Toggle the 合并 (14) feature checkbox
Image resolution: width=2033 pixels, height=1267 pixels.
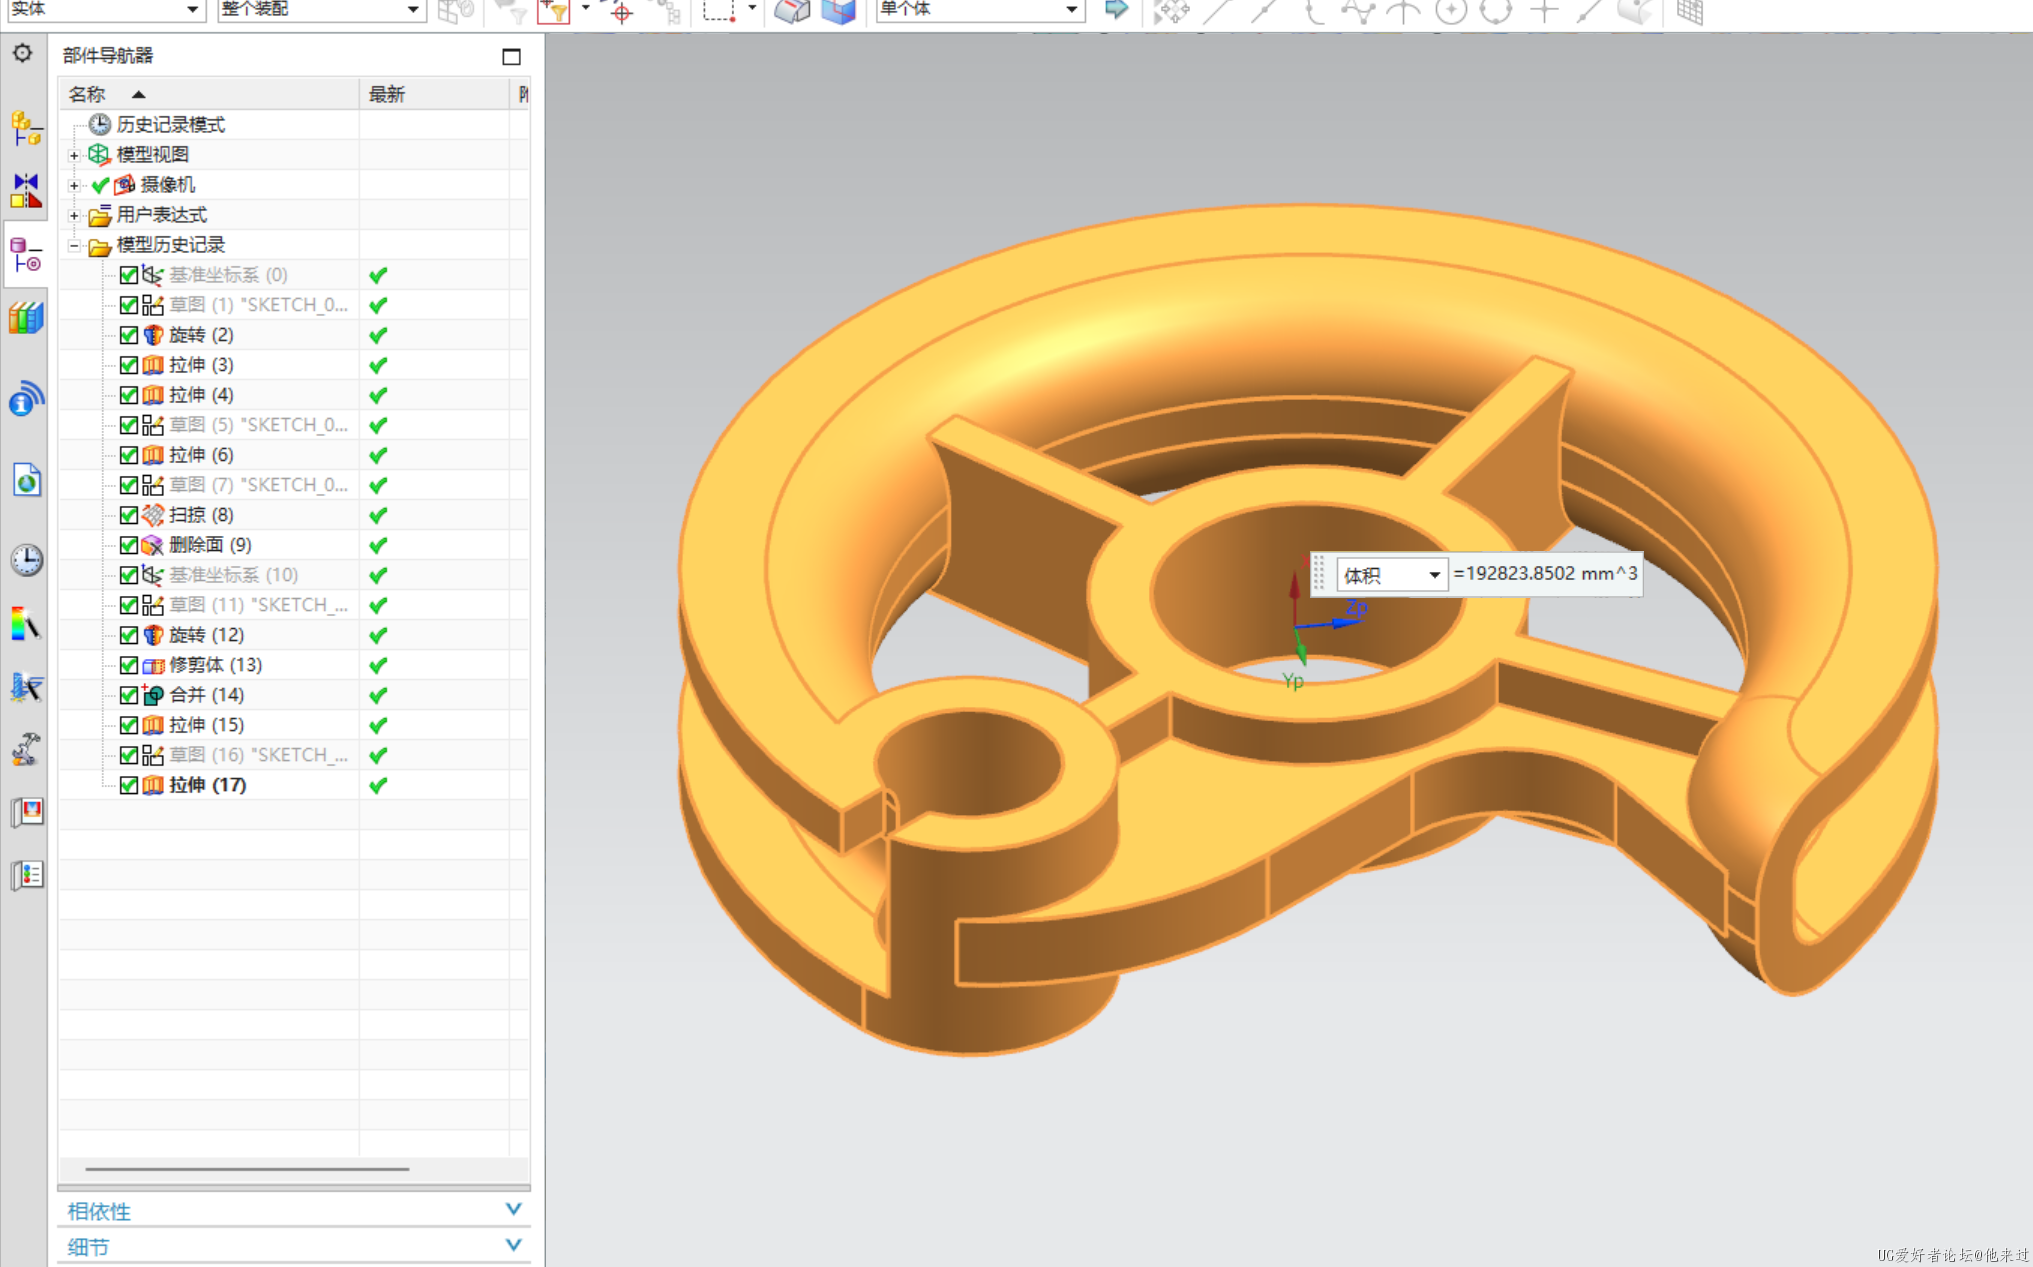coord(128,695)
